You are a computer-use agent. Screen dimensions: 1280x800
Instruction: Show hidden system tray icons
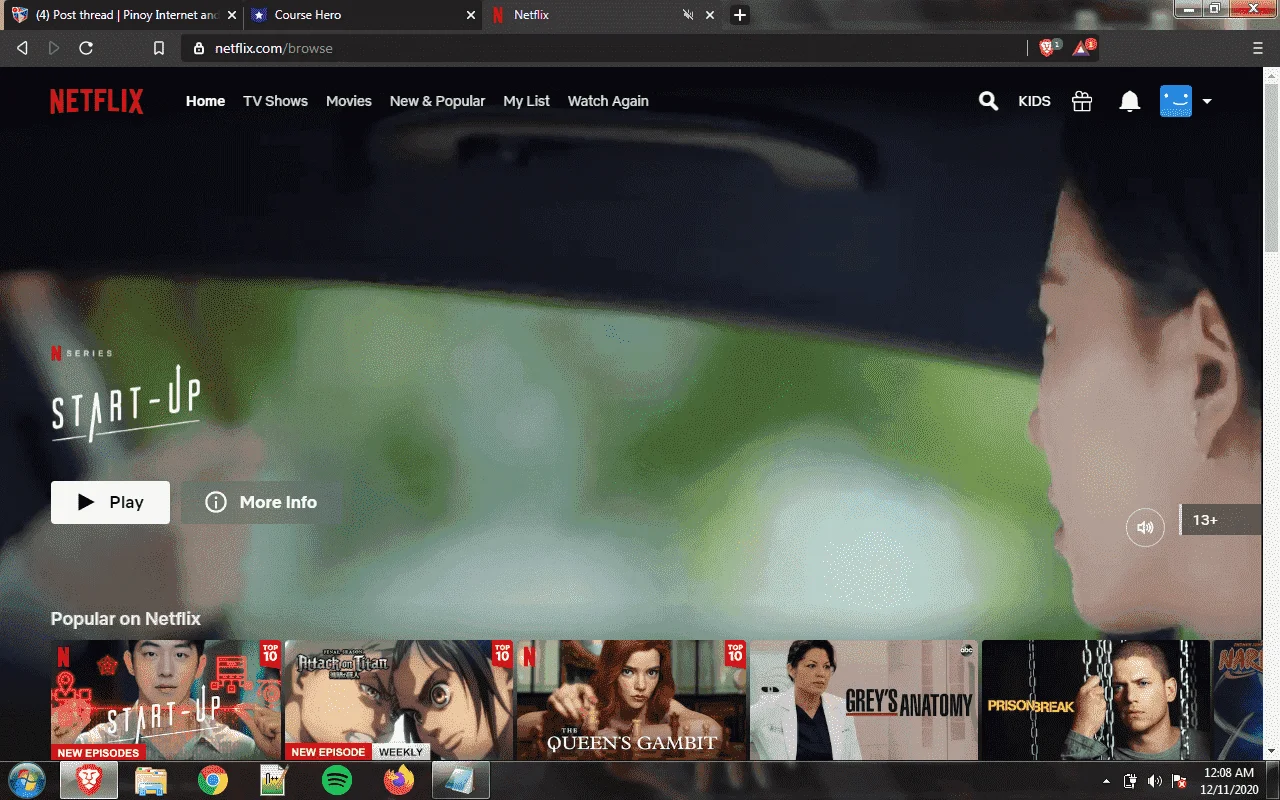[1106, 781]
